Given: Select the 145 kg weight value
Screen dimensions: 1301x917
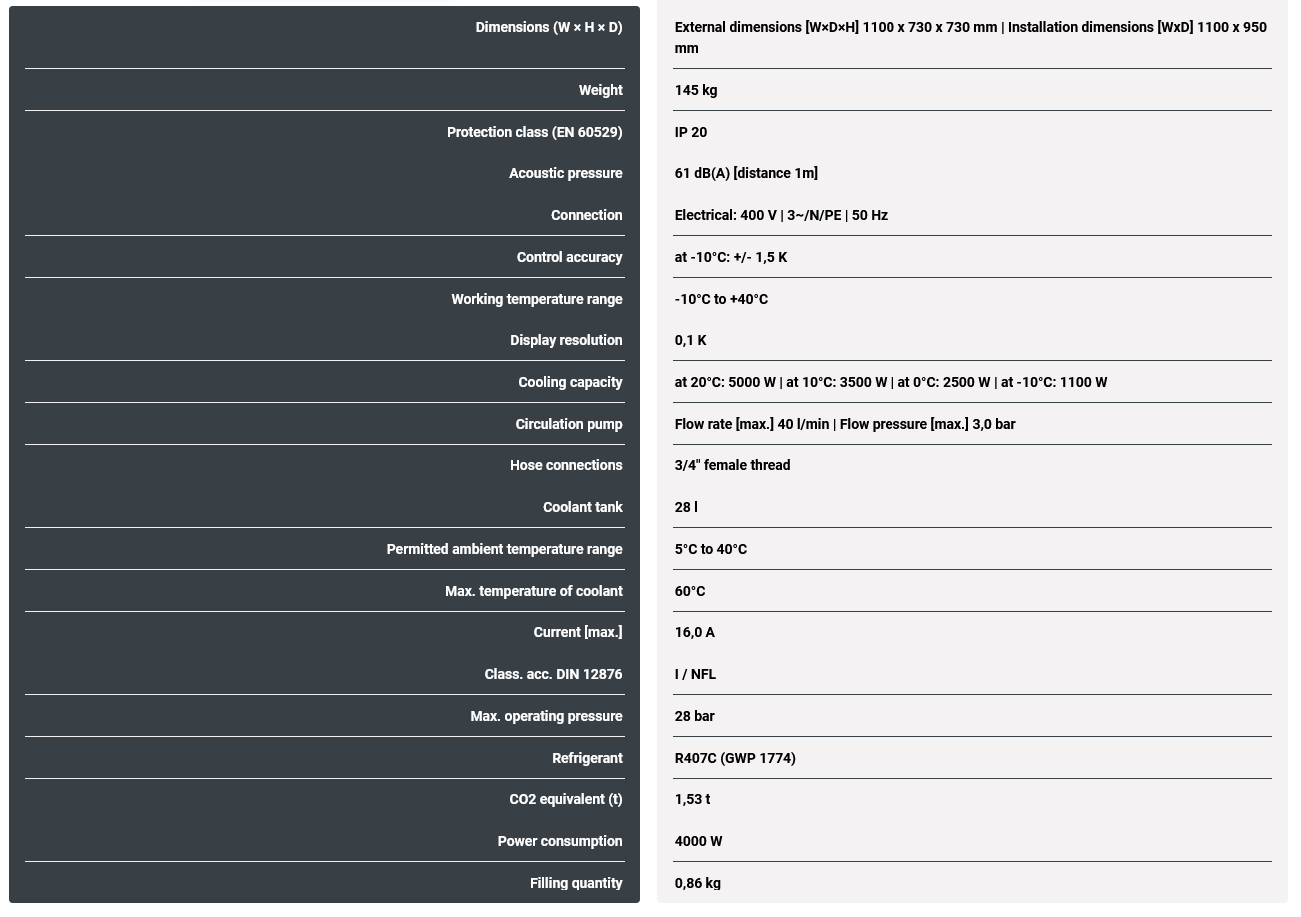Looking at the screenshot, I should click(x=696, y=90).
